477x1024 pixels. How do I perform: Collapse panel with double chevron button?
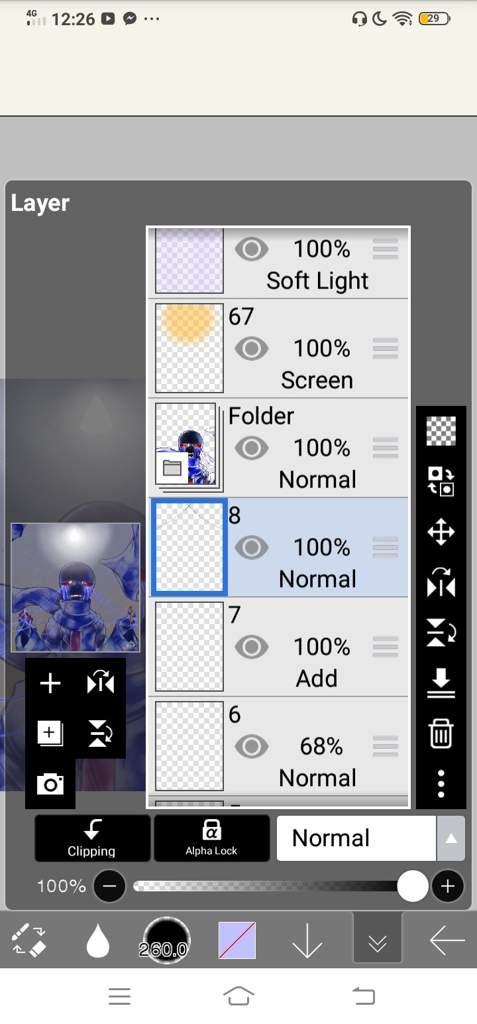(377, 940)
